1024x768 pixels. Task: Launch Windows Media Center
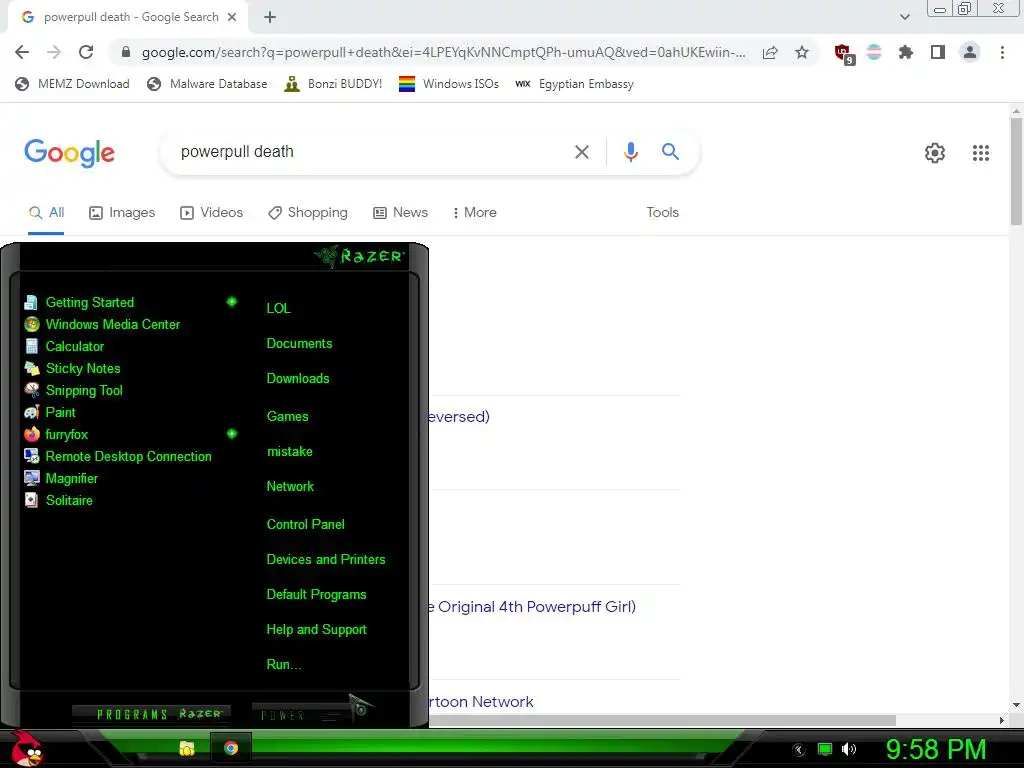tap(102, 325)
